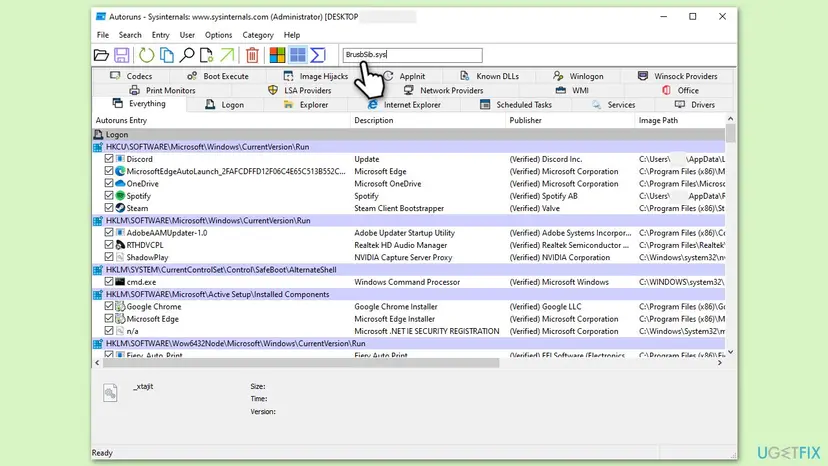Switch to the Services tab
Viewport: 828px width, 466px height.
click(x=614, y=105)
